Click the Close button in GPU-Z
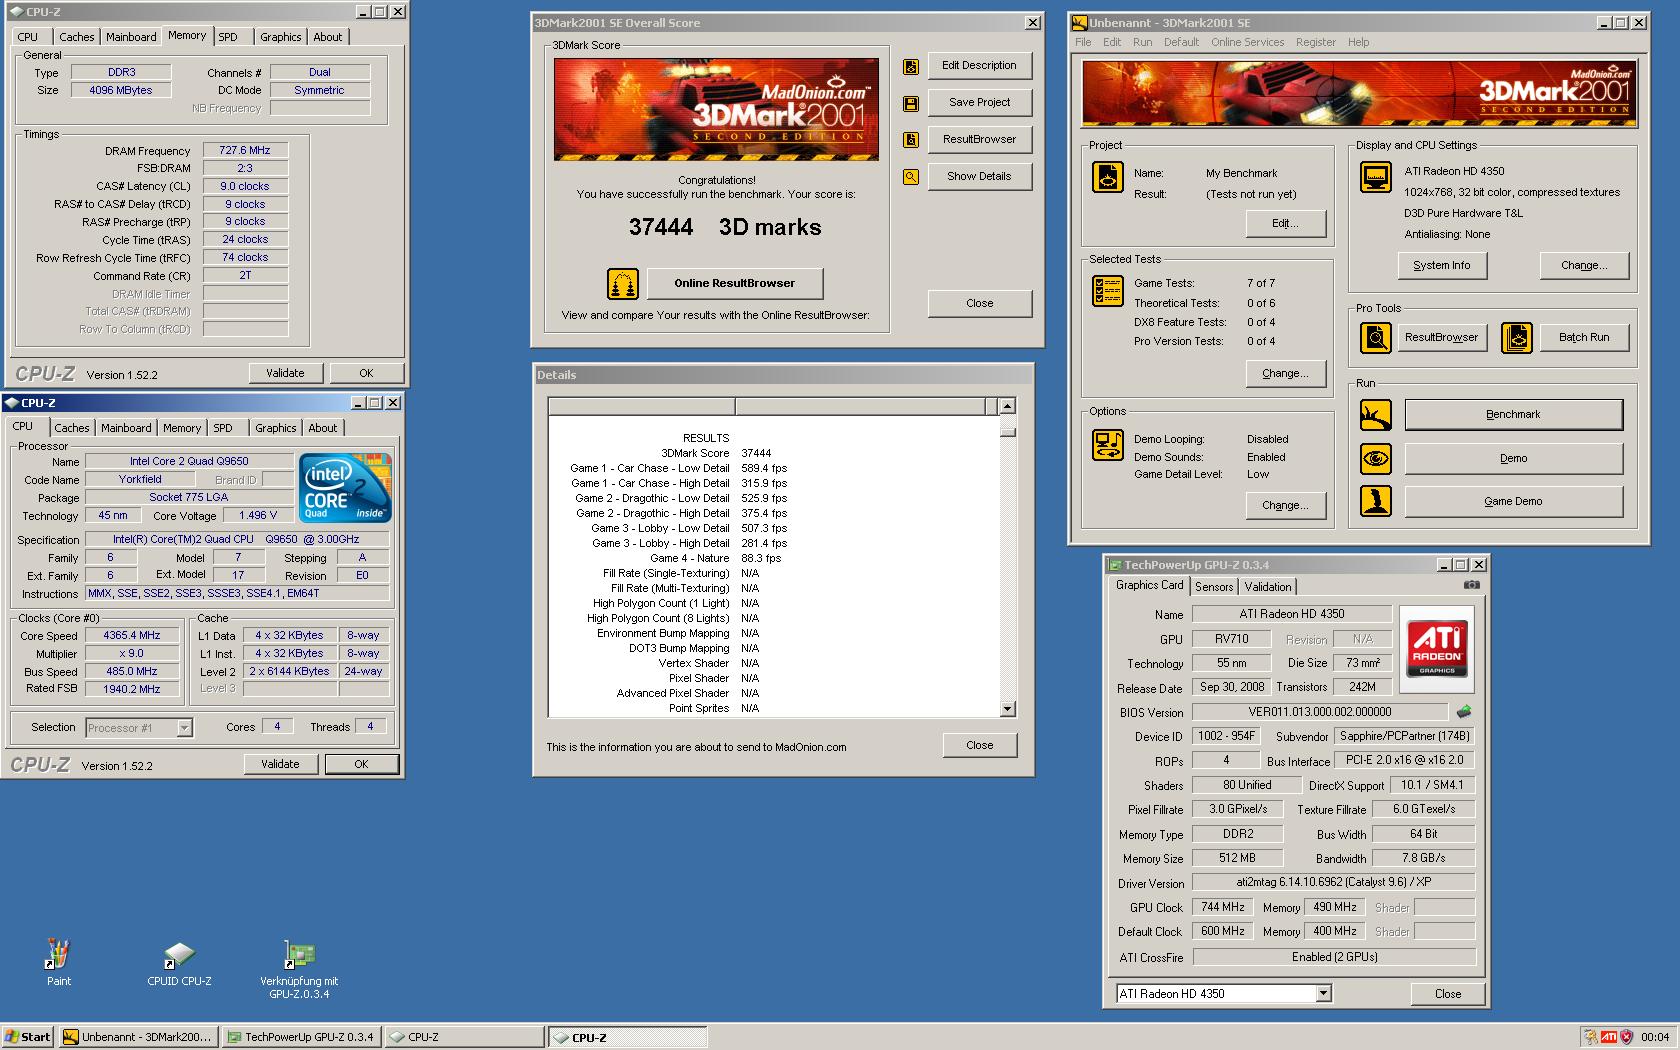The width and height of the screenshot is (1680, 1050). [1448, 994]
